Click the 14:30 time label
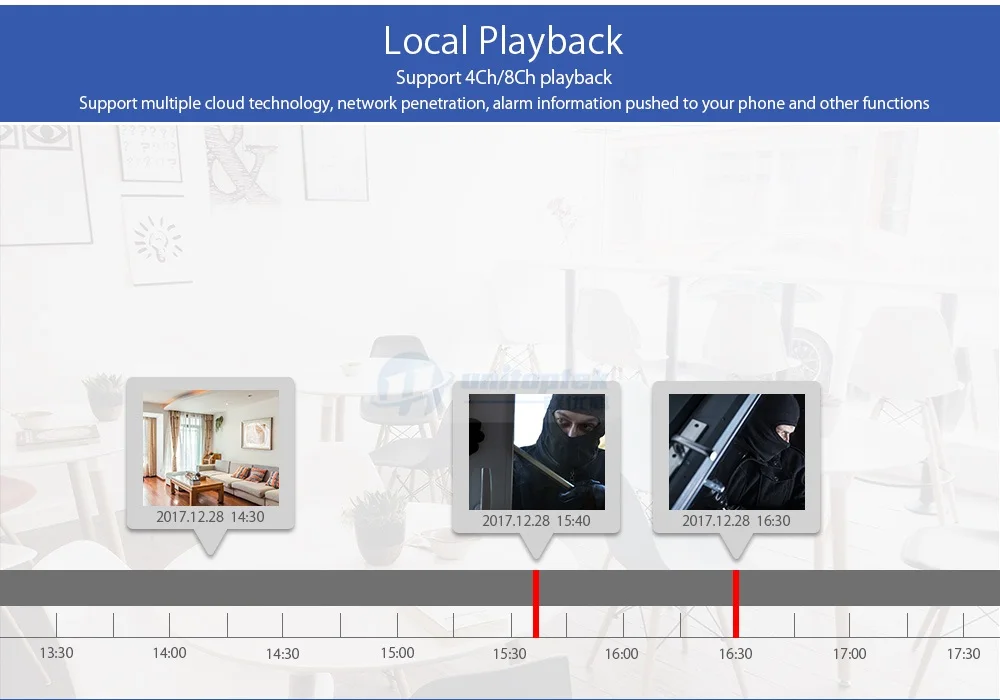The image size is (1000, 700). [283, 653]
